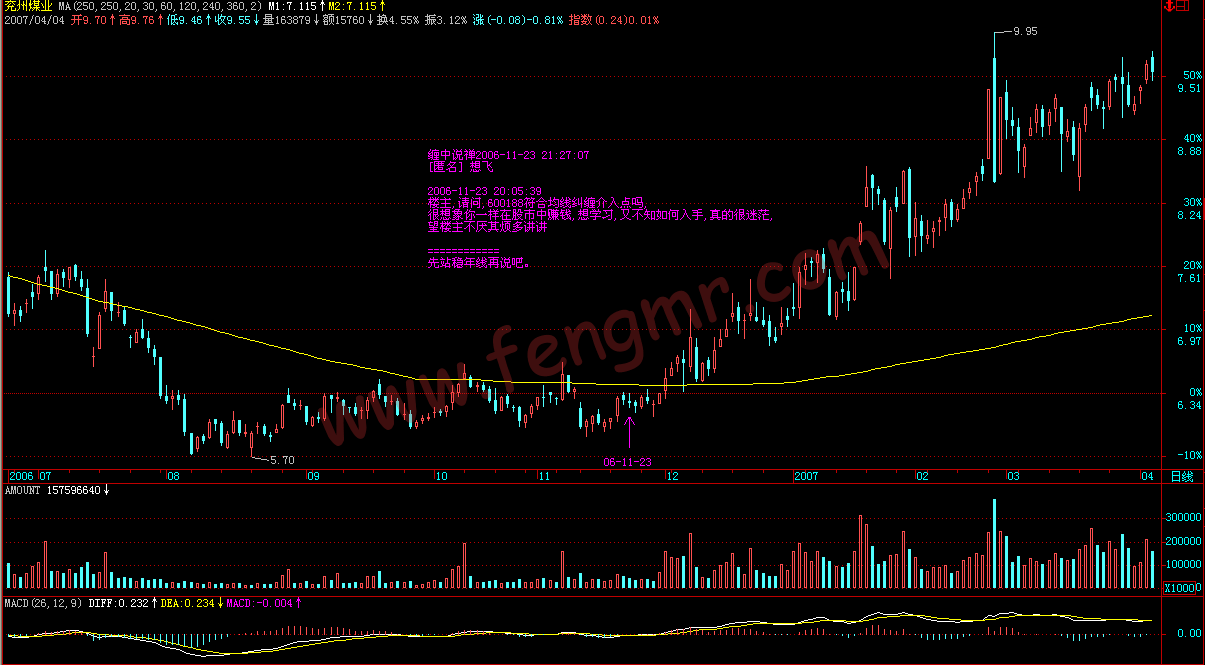
Task: Click the 先站稳年线再说吧 reply text
Action: click(x=478, y=264)
